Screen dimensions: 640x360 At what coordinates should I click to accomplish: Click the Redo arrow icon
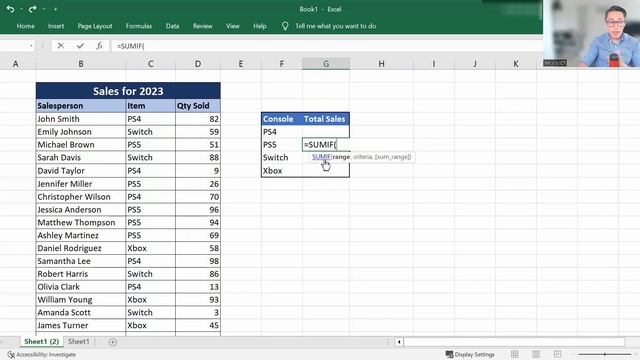pyautogui.click(x=32, y=9)
